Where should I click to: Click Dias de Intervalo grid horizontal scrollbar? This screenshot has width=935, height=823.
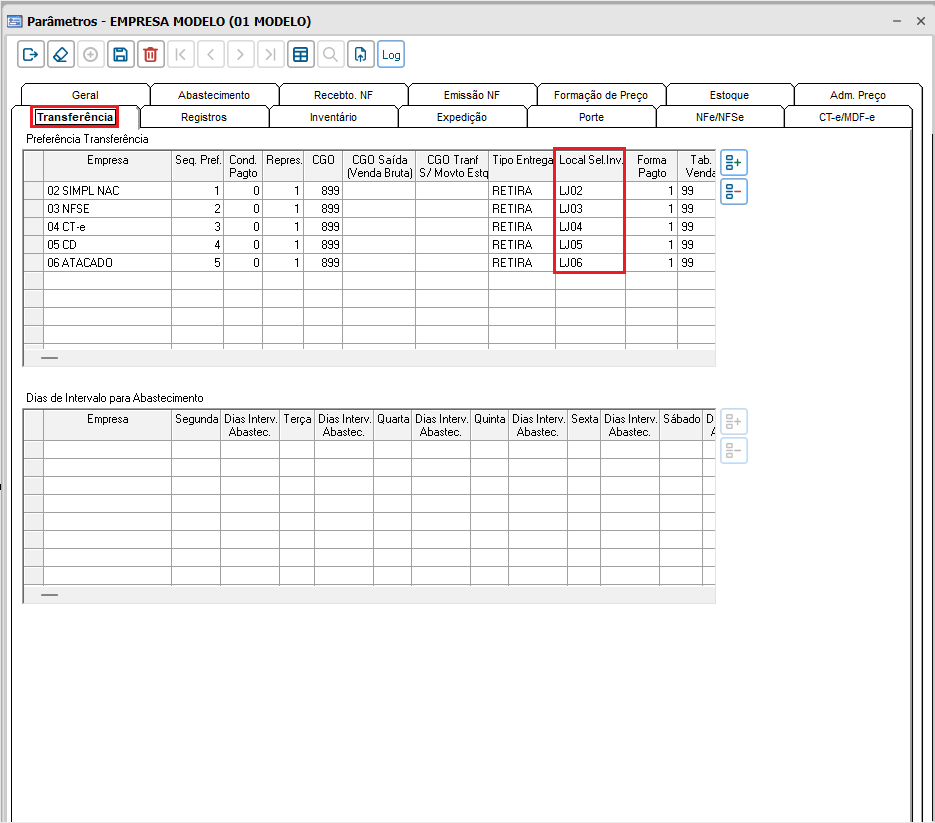point(369,595)
